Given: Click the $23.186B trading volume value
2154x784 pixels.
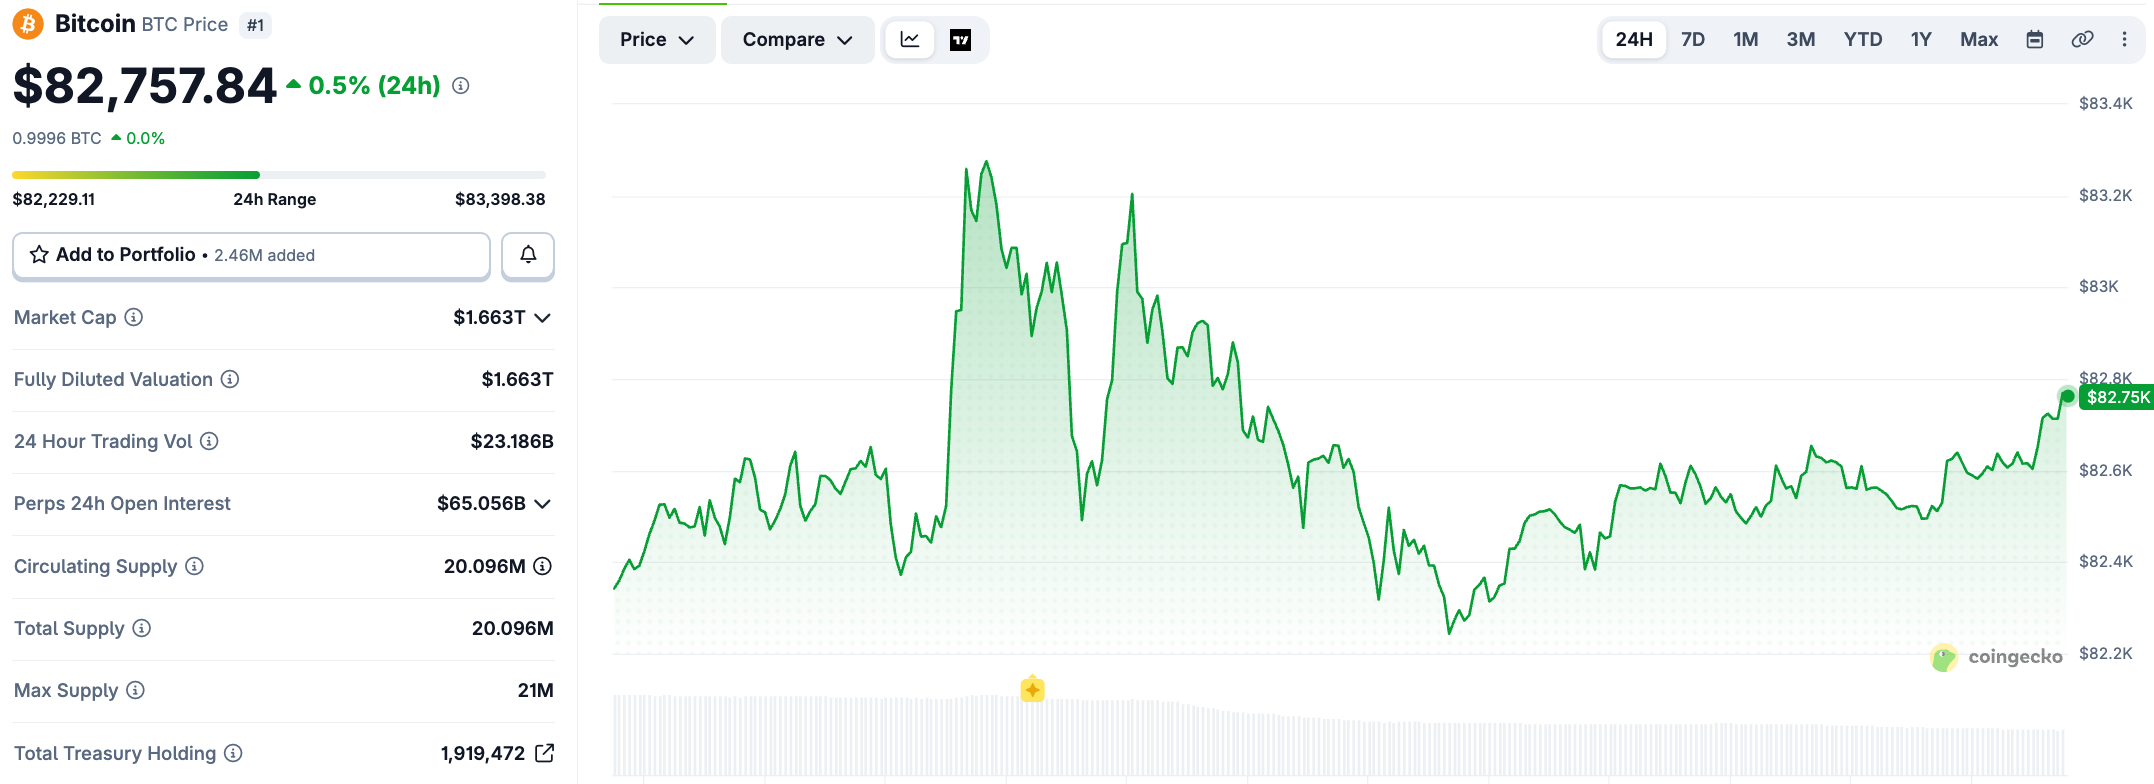Looking at the screenshot, I should 512,441.
